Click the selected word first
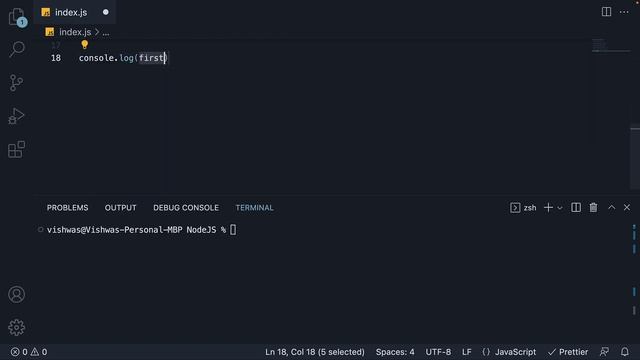The width and height of the screenshot is (640, 360). [x=151, y=58]
